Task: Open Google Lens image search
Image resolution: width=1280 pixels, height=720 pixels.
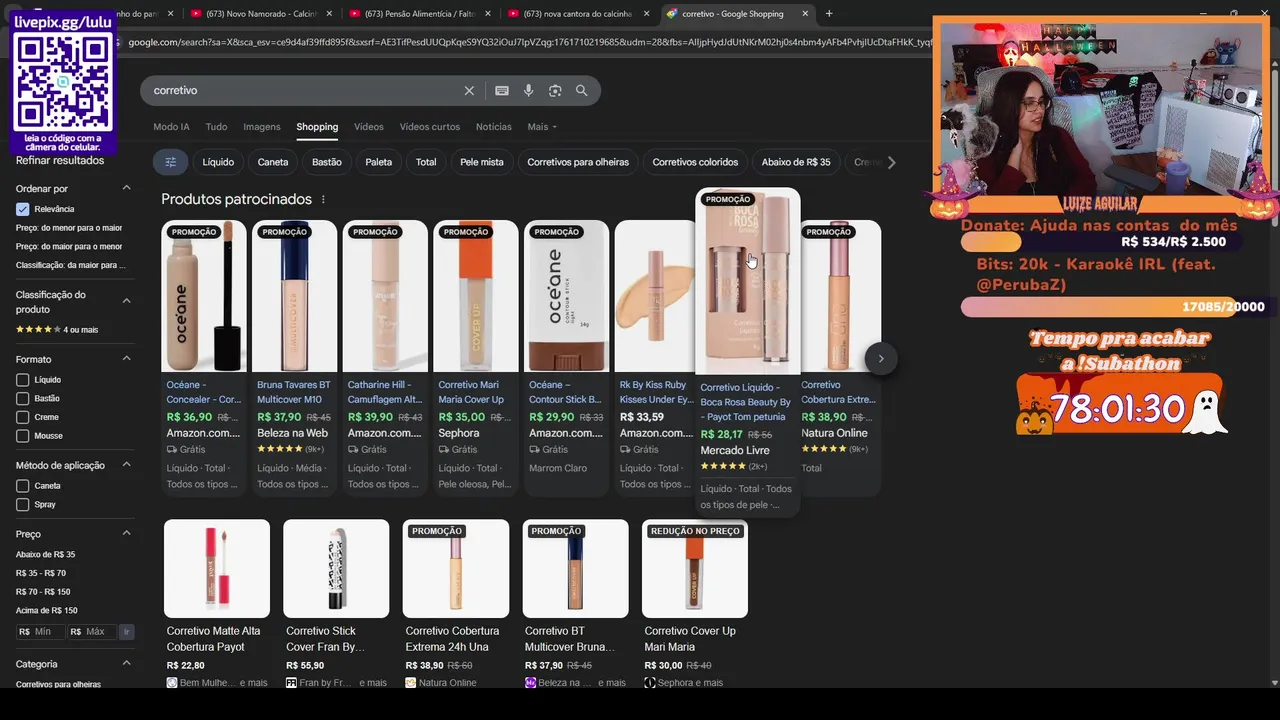Action: click(555, 91)
